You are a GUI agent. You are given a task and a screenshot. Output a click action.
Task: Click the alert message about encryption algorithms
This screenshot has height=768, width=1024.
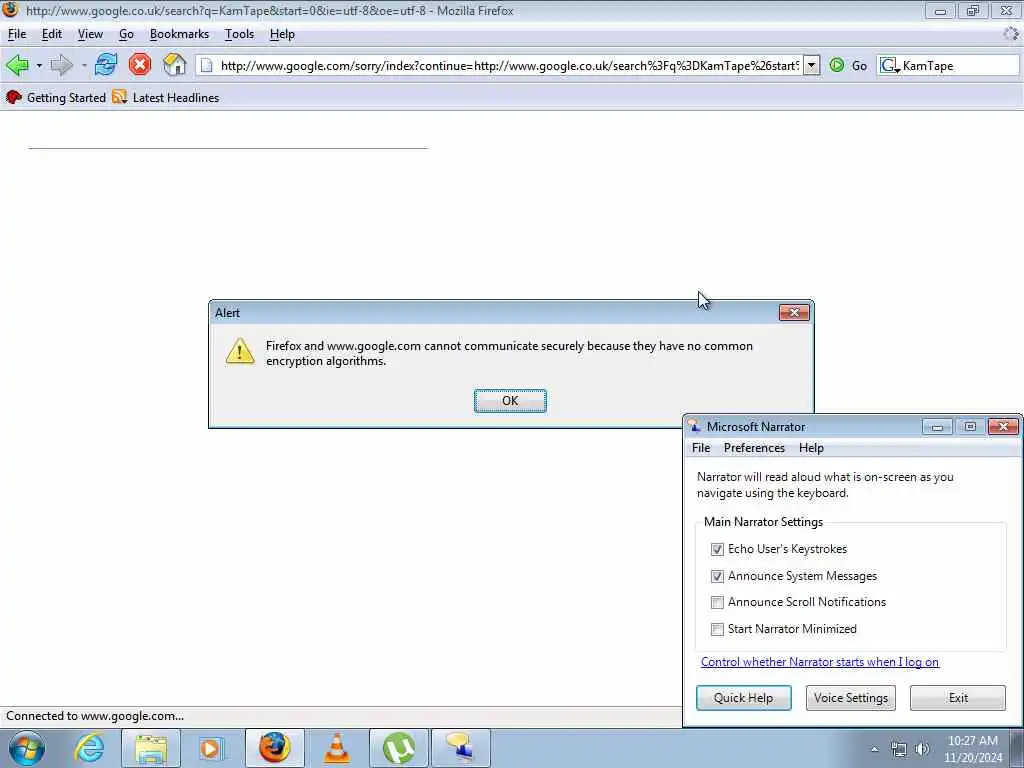pos(509,353)
